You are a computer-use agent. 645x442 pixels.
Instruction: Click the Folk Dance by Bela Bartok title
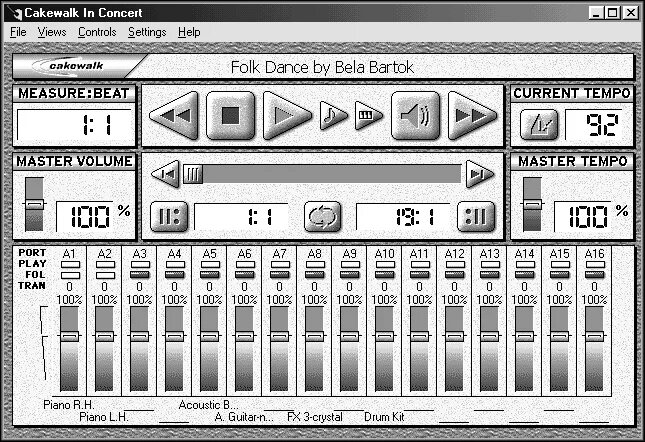click(322, 67)
